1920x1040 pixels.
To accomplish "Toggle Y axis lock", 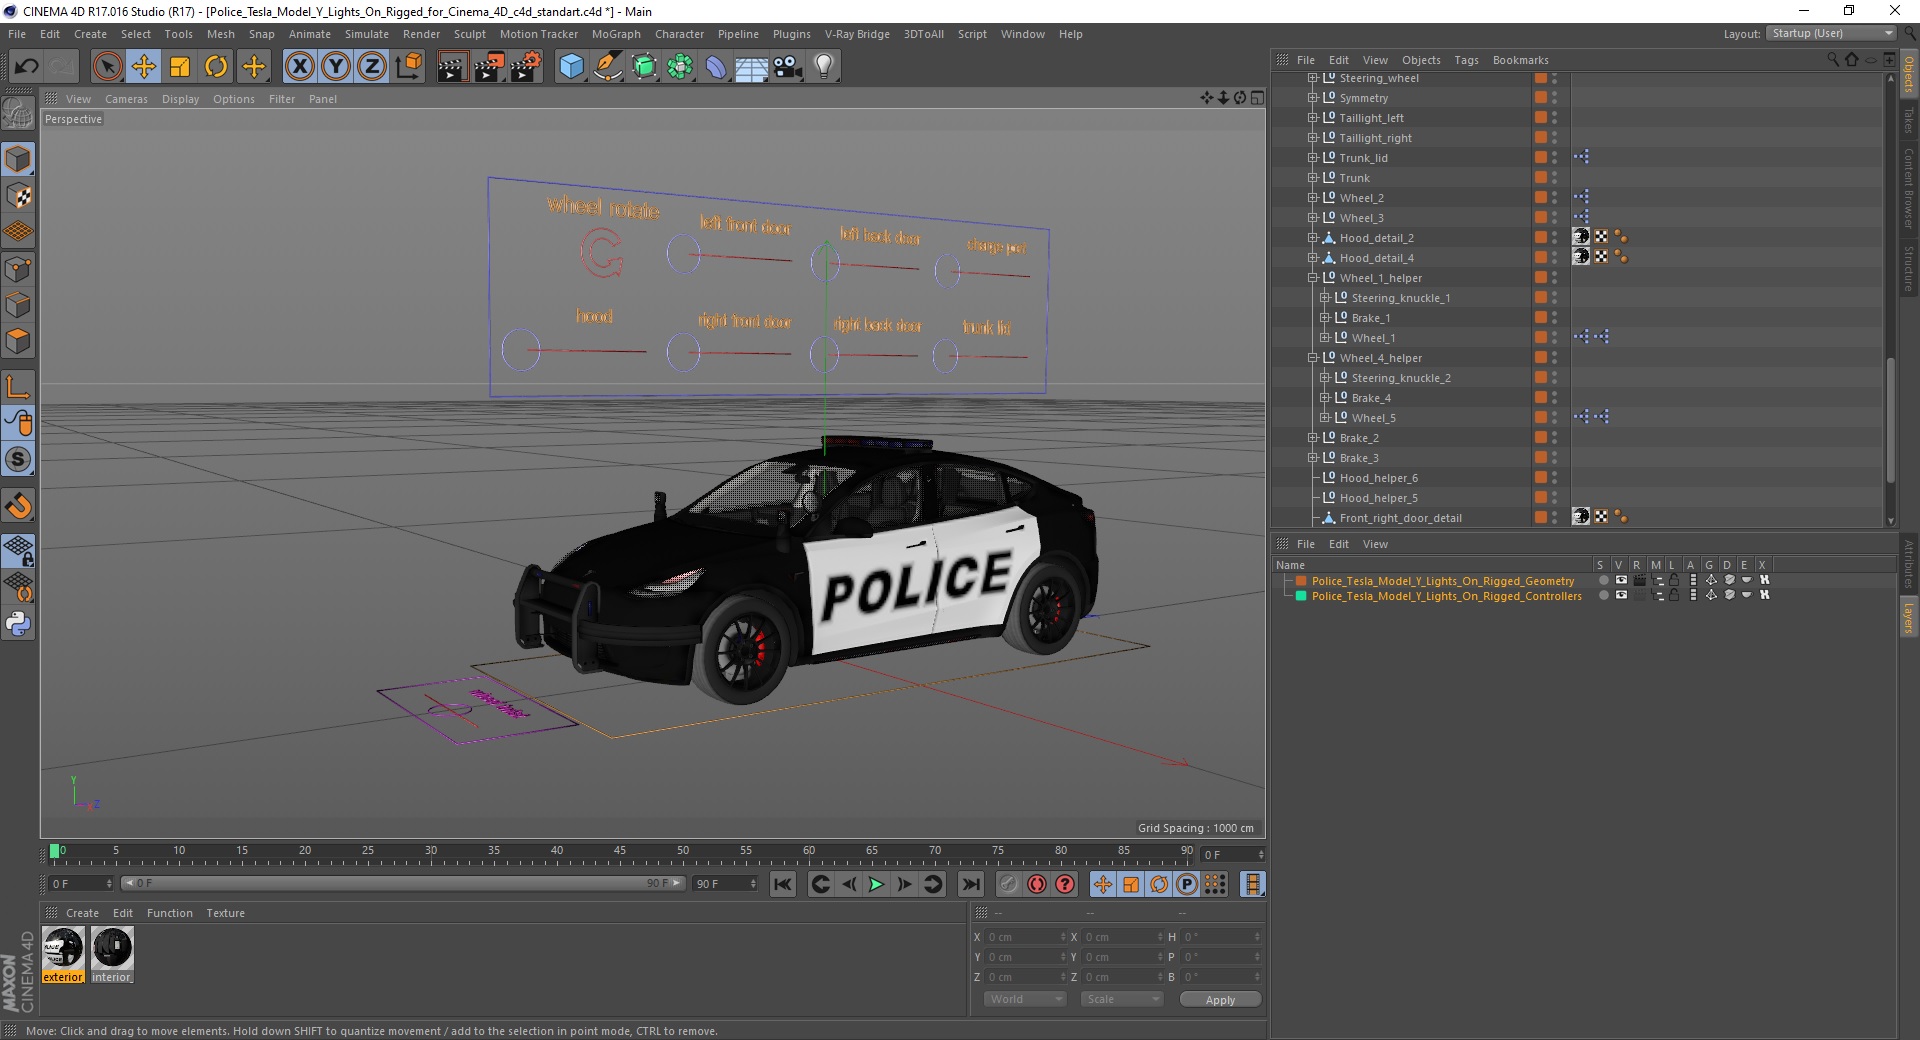I will click(x=336, y=67).
